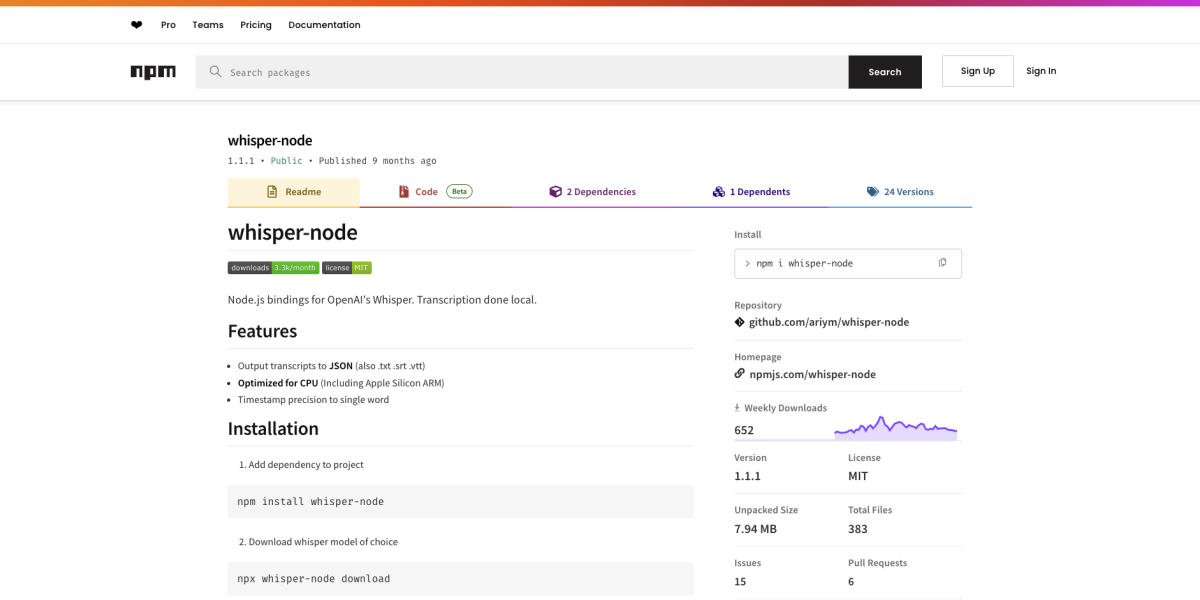Click the box icon on the Dependencies tab
The height and width of the screenshot is (600, 1200).
556,191
